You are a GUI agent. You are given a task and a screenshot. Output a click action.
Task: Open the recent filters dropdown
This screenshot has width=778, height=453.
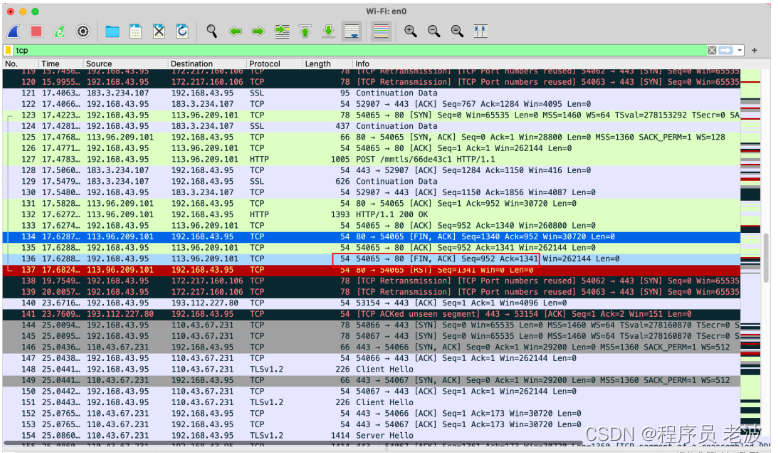pos(740,50)
